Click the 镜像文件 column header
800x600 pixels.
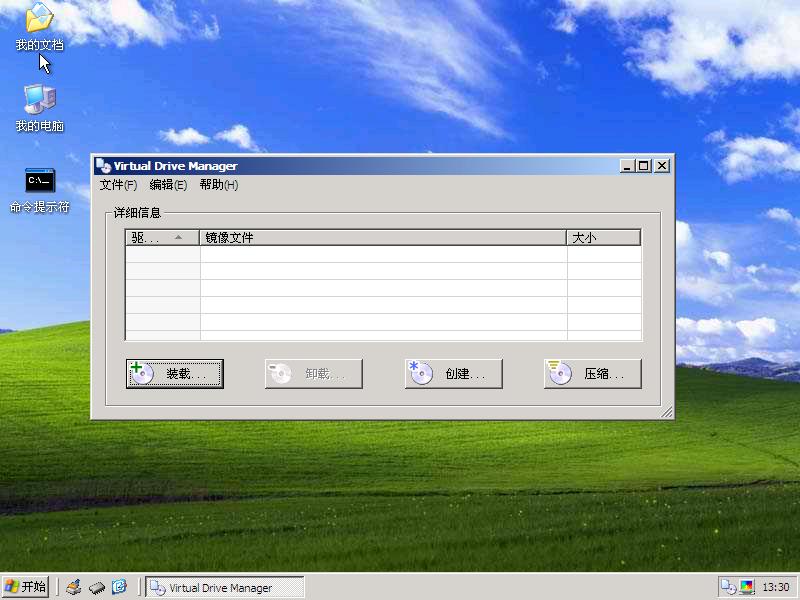point(383,237)
